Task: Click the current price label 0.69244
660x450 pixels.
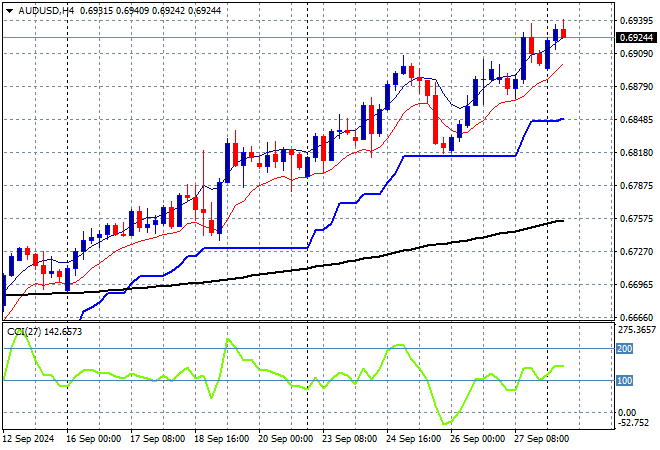Action: [636, 37]
